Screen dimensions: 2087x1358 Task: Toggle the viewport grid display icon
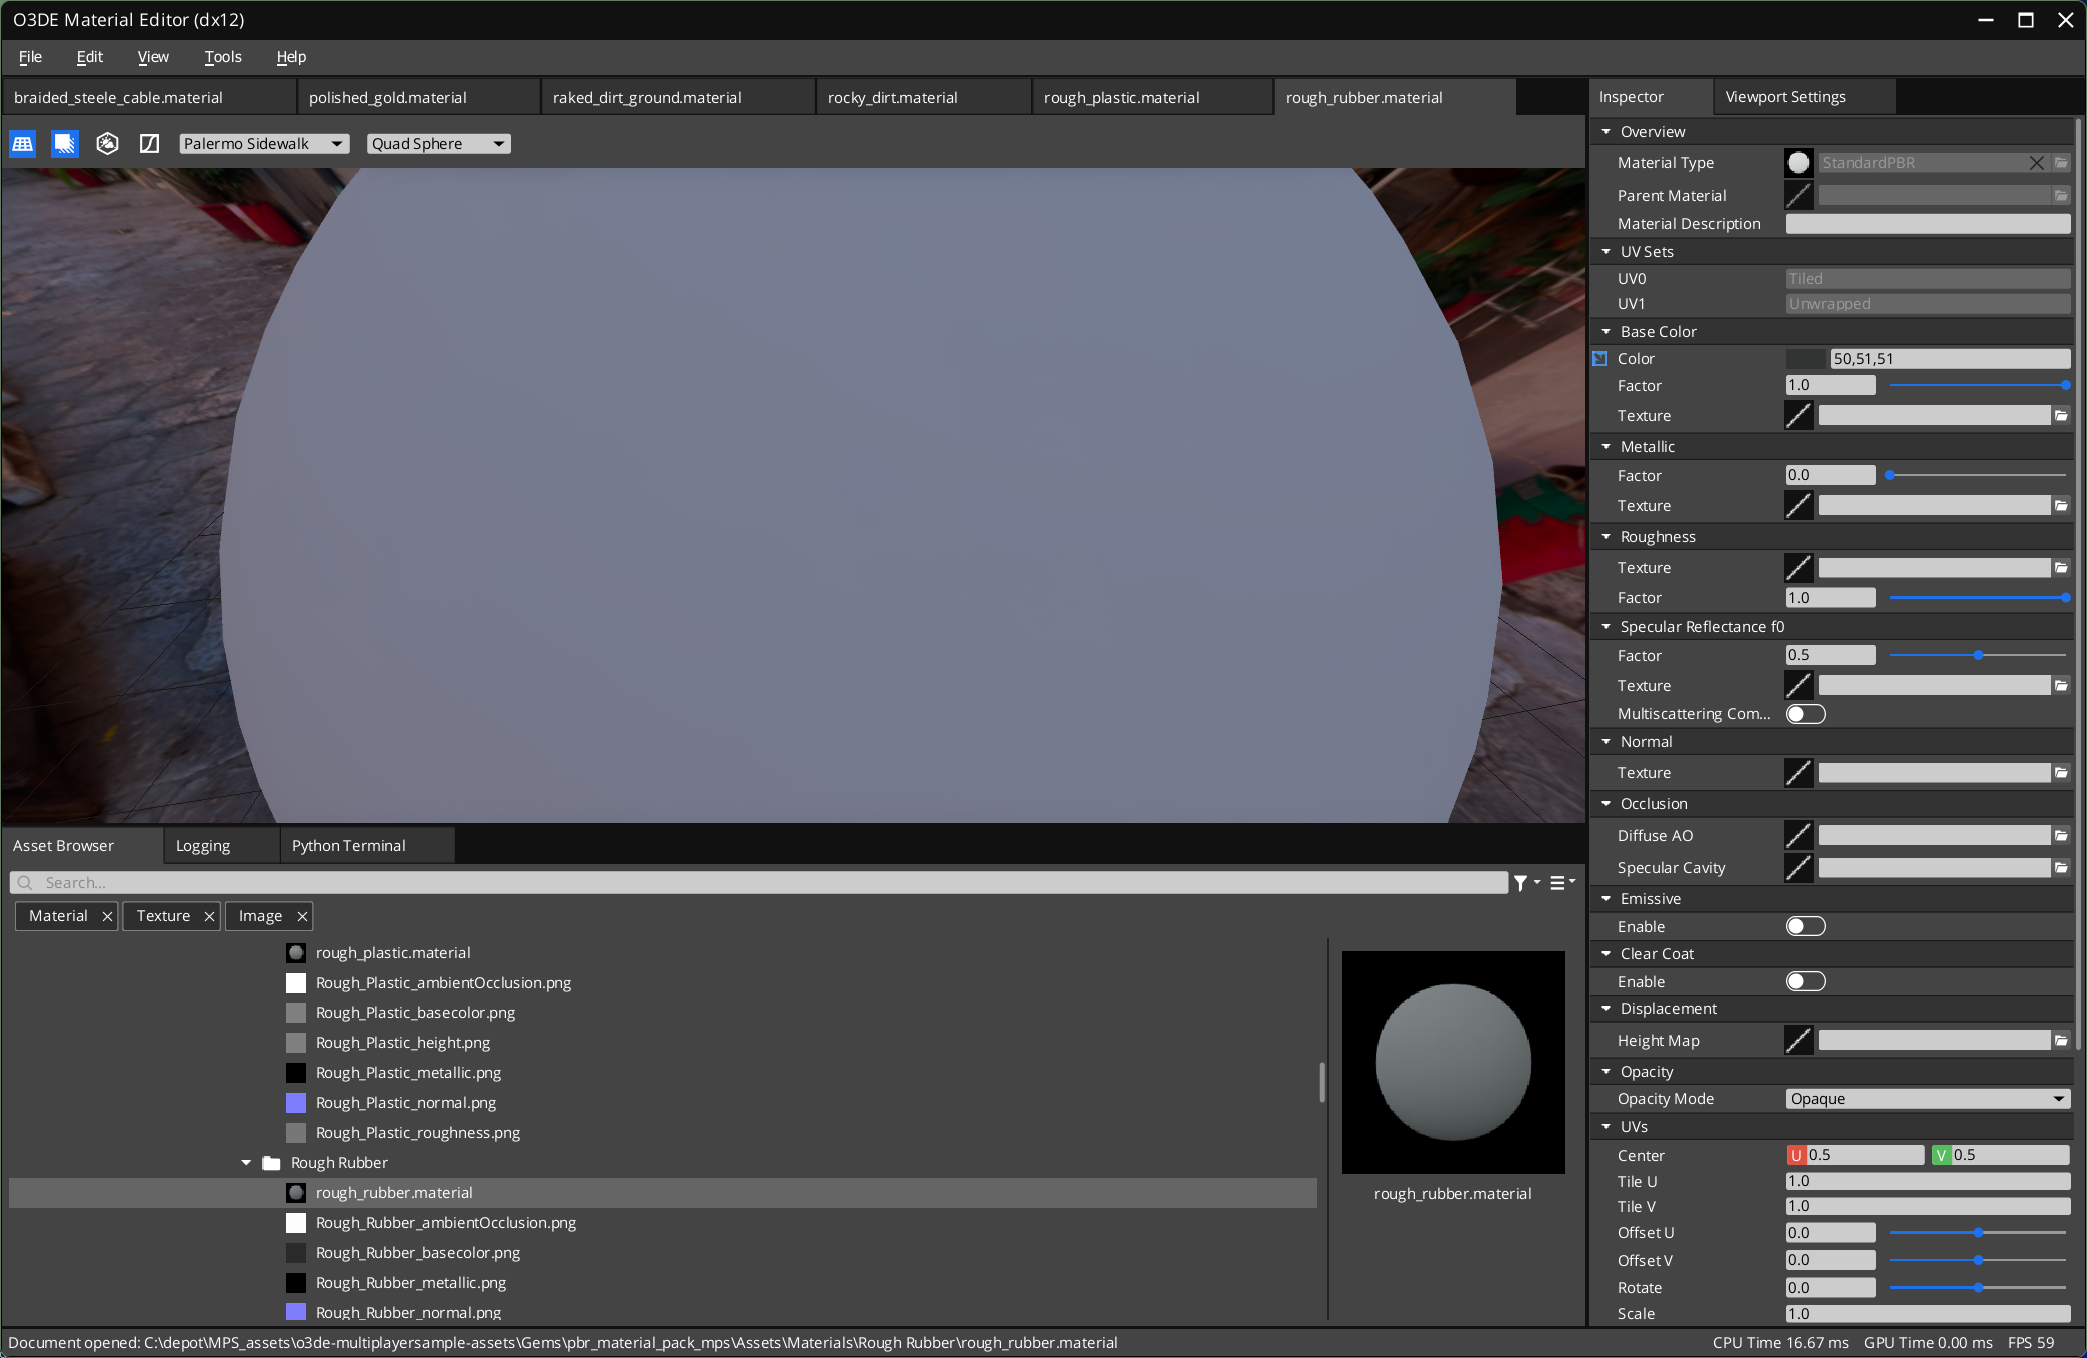point(22,143)
